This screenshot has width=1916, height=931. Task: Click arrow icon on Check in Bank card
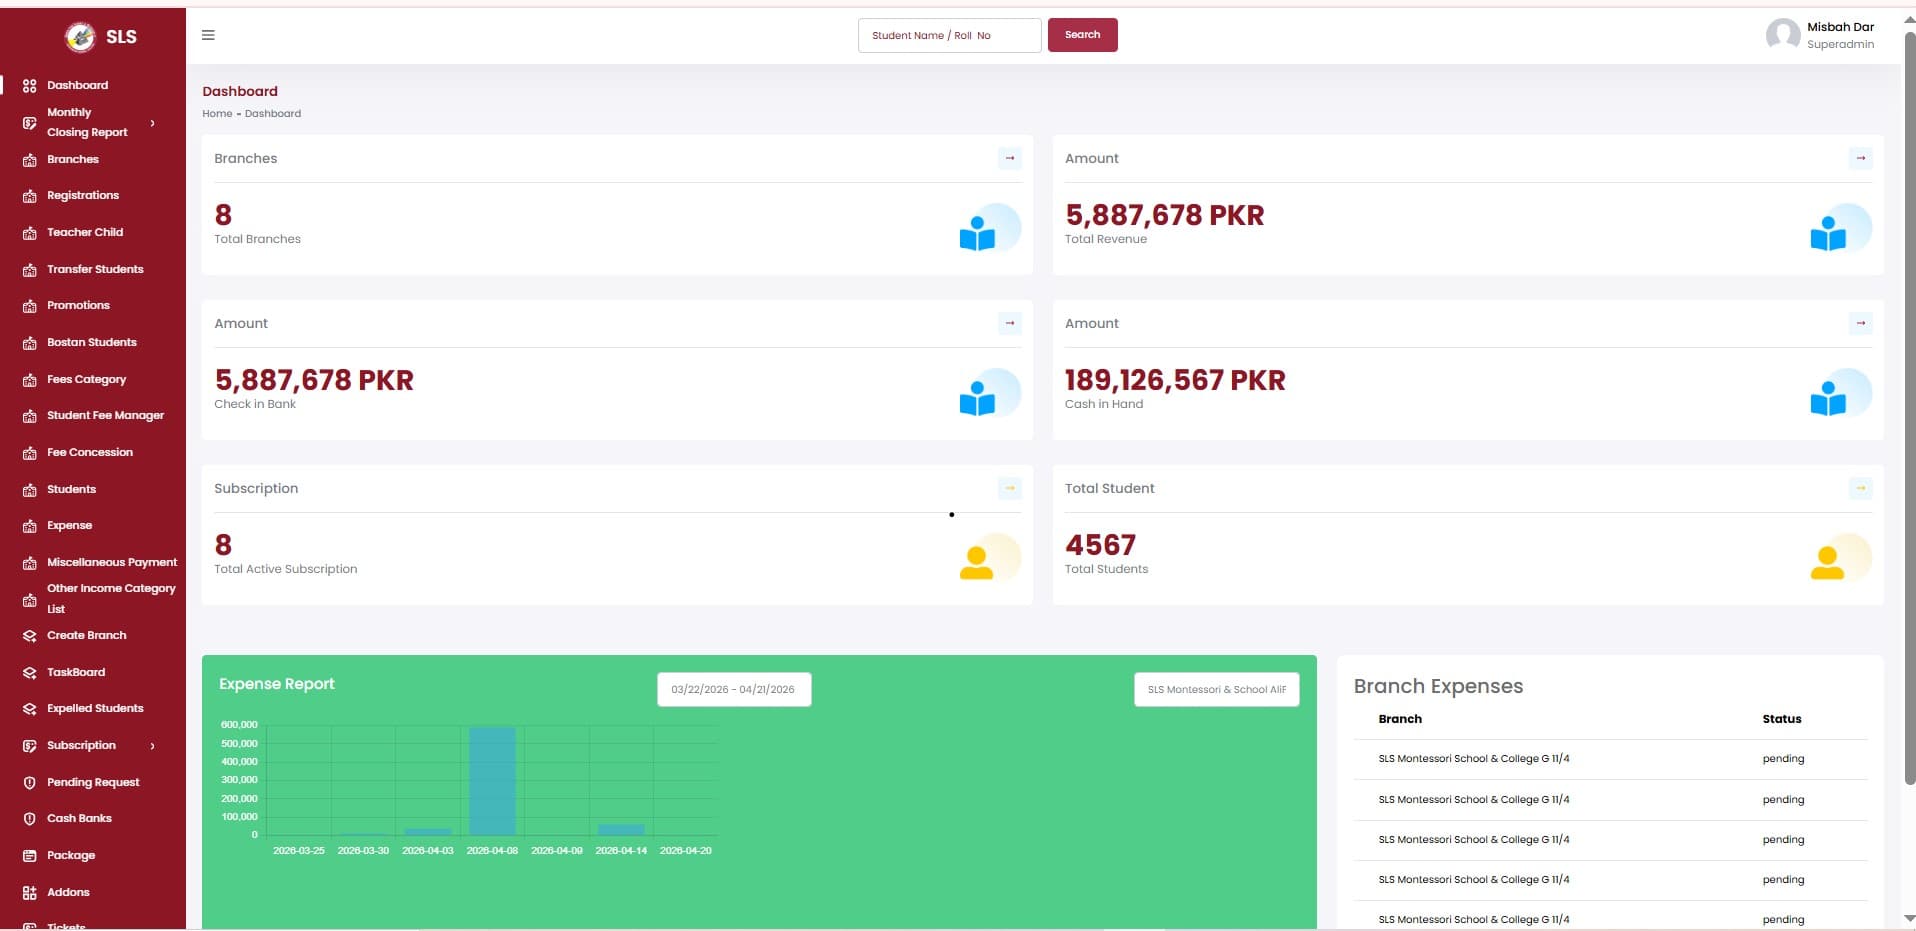[1009, 323]
